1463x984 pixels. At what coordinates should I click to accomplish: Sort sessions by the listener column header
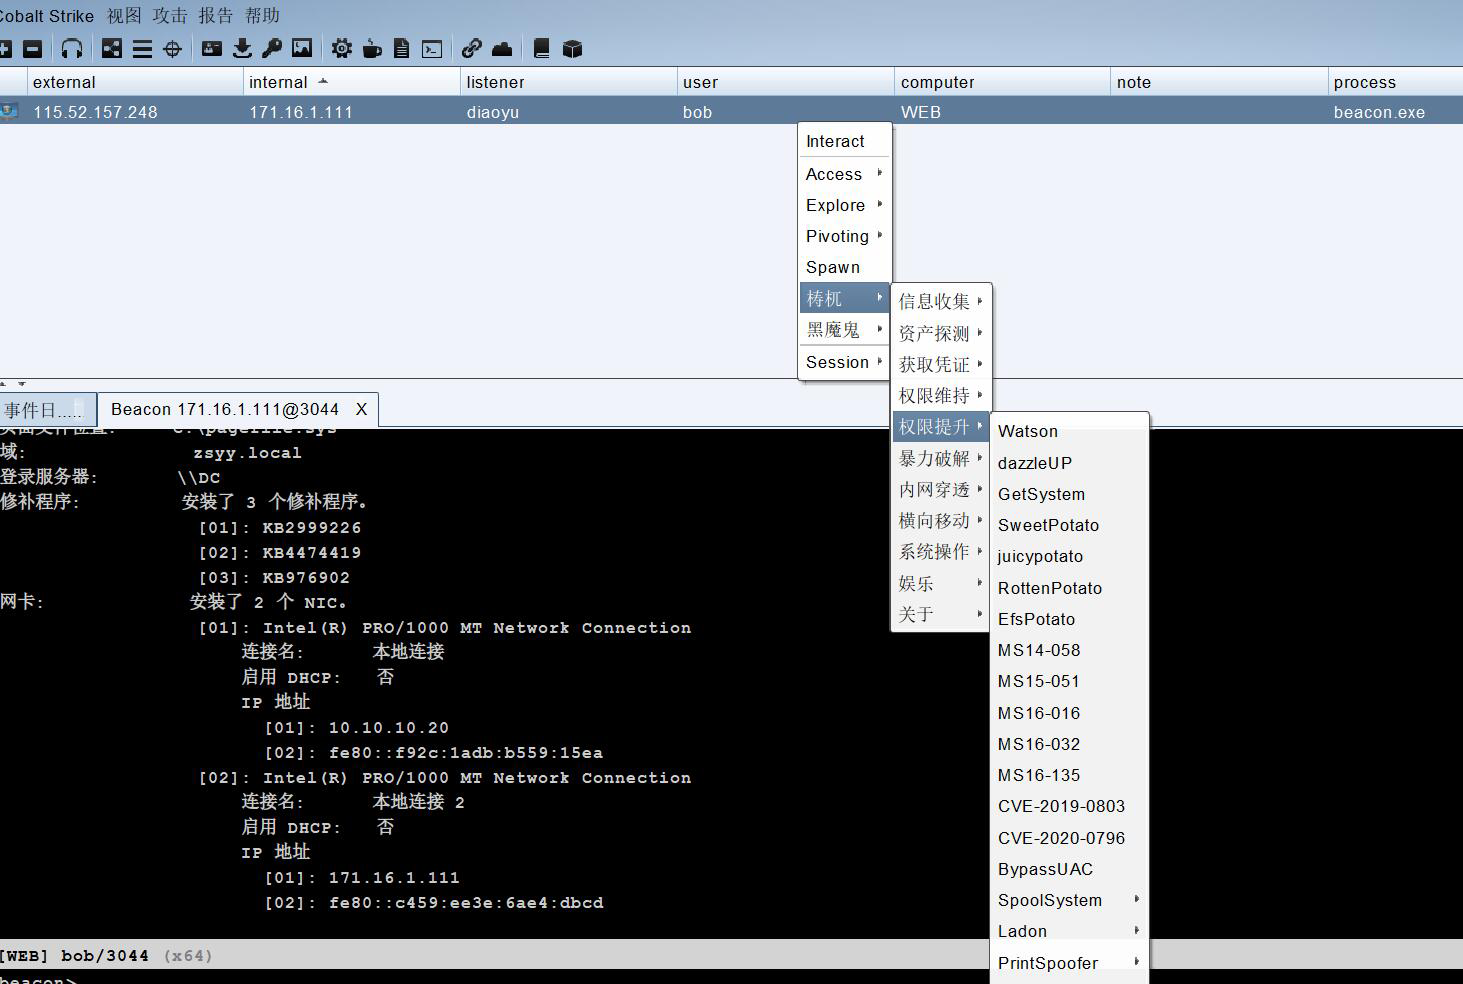(x=568, y=82)
